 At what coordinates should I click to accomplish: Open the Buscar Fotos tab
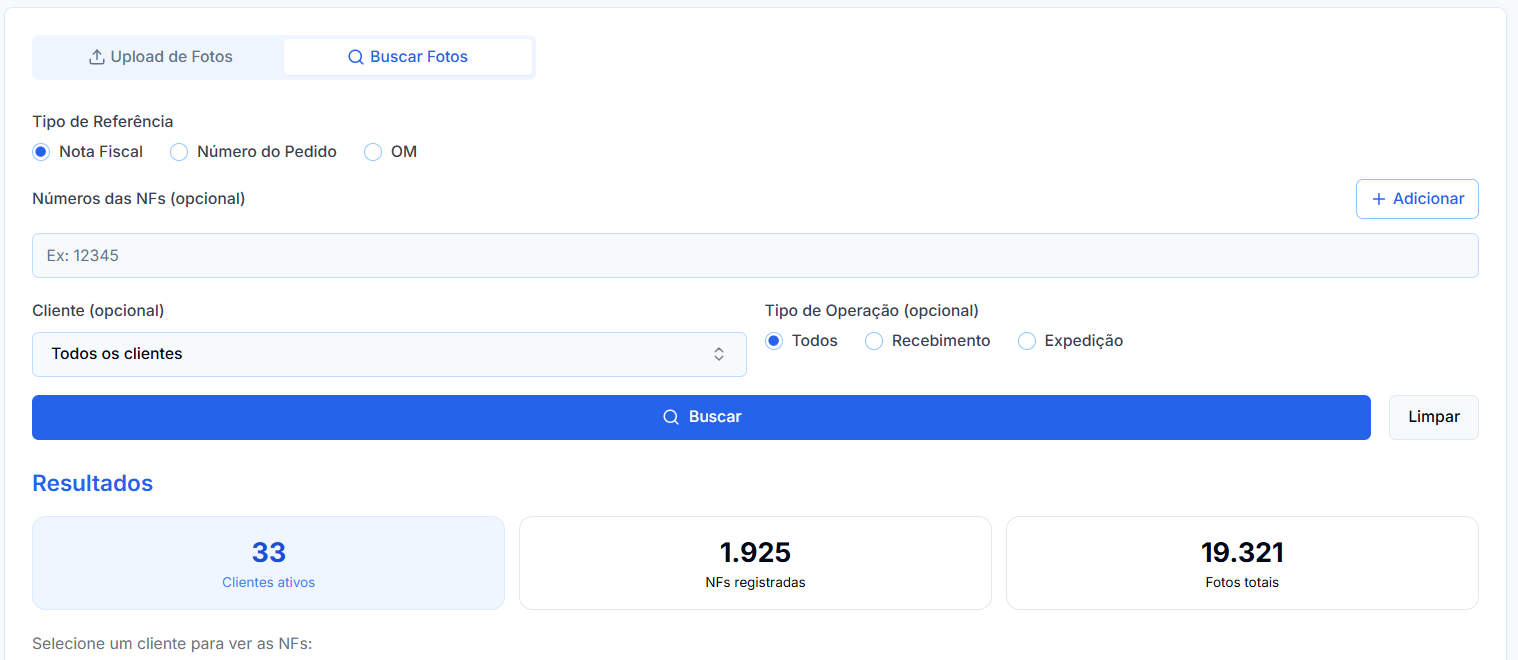[x=408, y=57]
